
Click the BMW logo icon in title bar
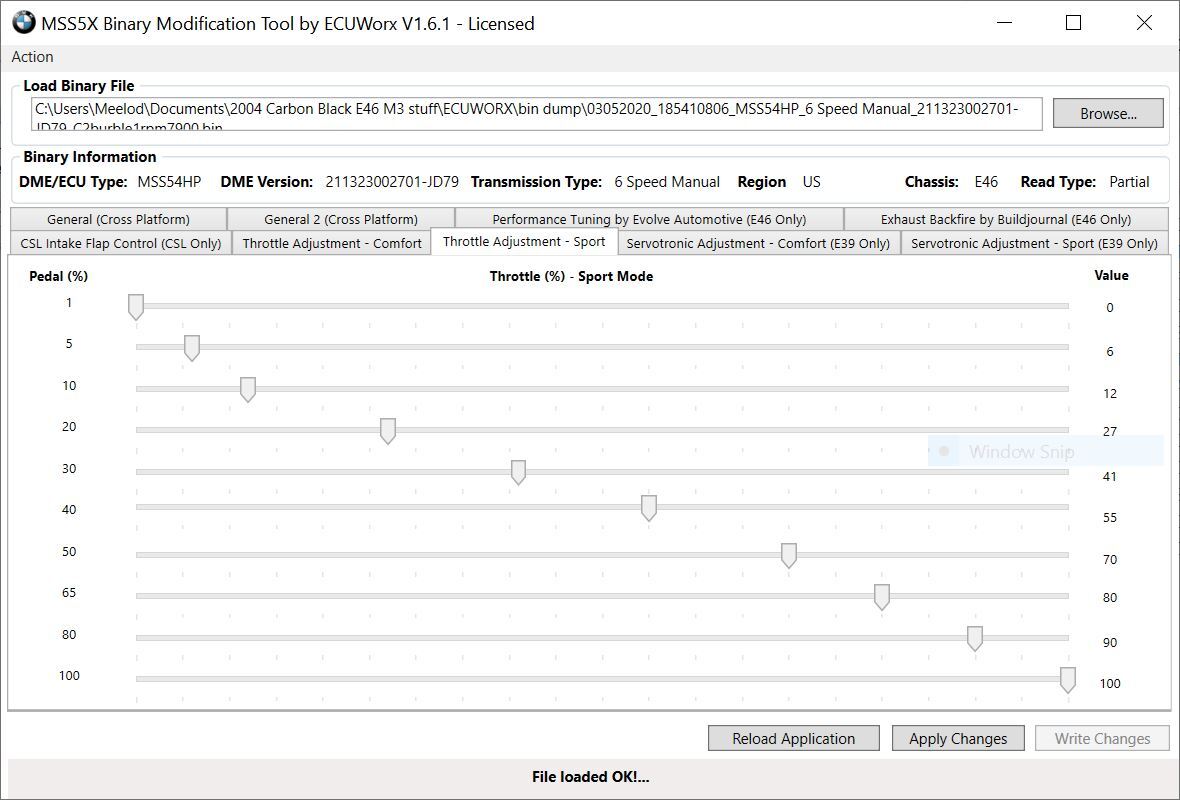(x=23, y=23)
